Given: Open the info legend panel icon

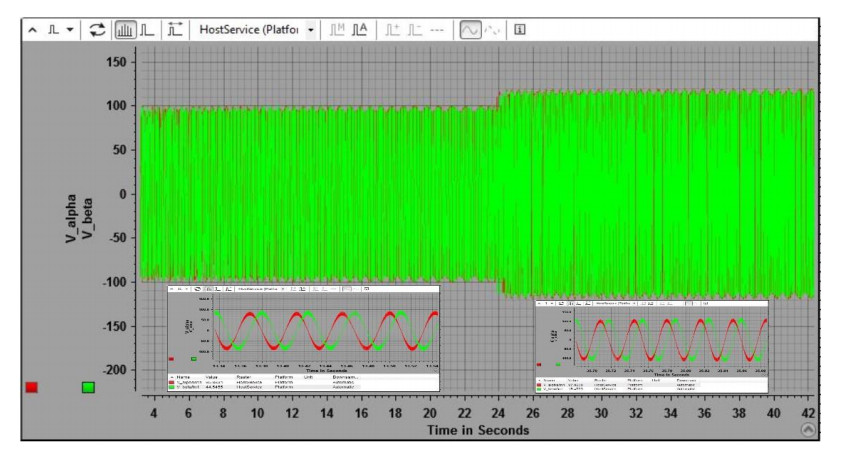Looking at the screenshot, I should (520, 29).
